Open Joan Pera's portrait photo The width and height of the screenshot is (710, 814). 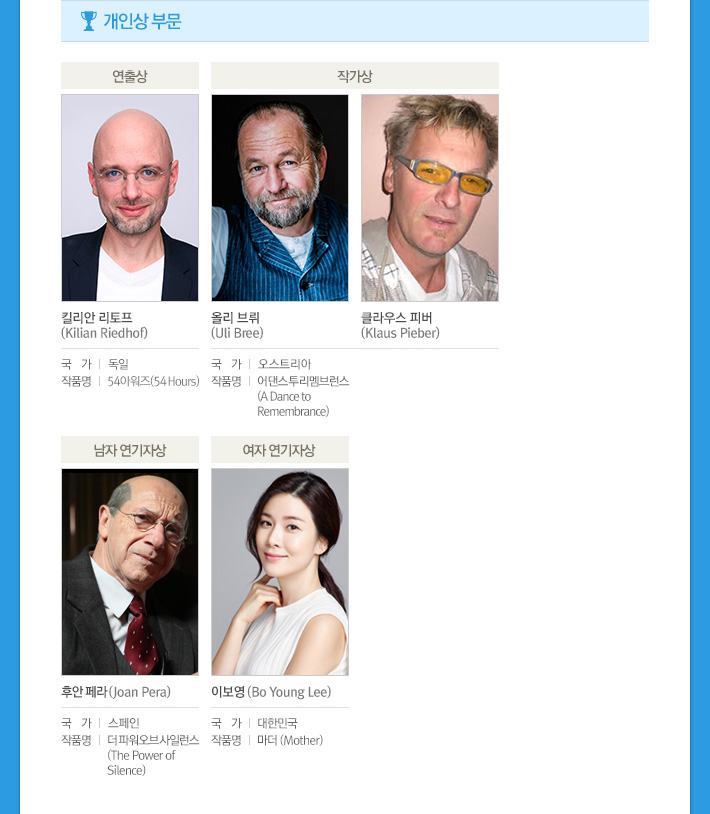point(130,572)
